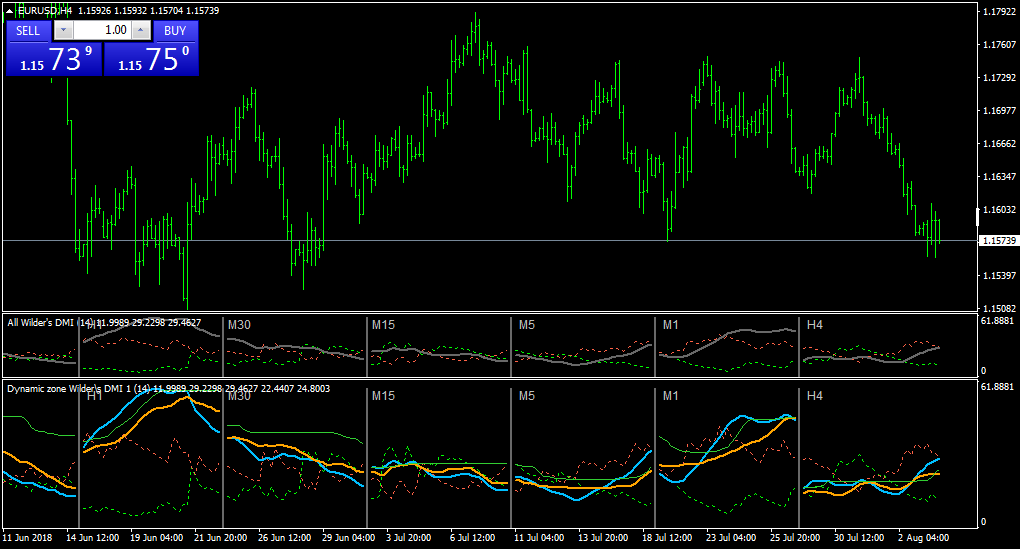
Task: Click the M30 label in the All Wilder's DMI panel
Action: tap(239, 325)
